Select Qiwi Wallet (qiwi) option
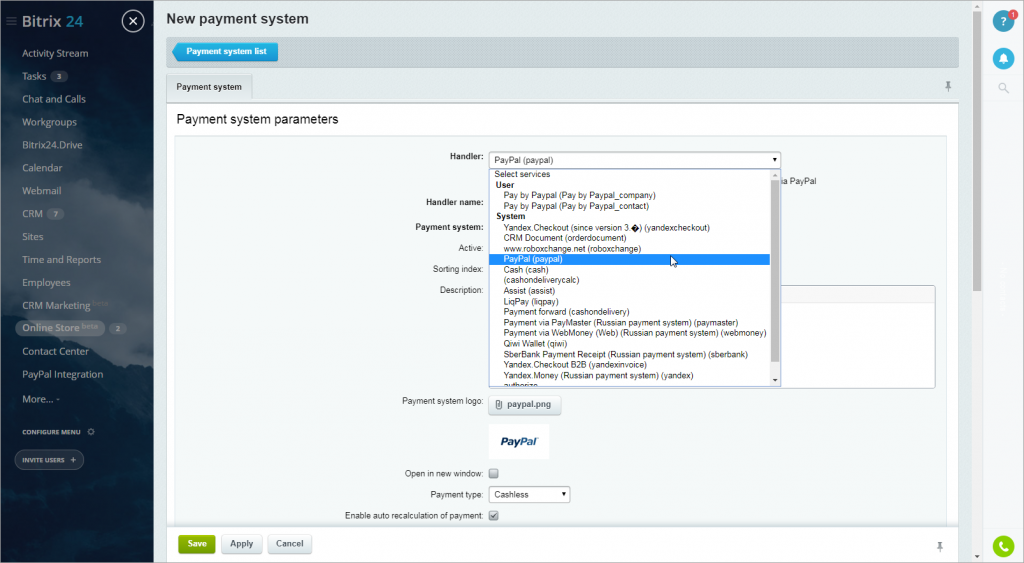This screenshot has width=1024, height=563. [x=535, y=344]
